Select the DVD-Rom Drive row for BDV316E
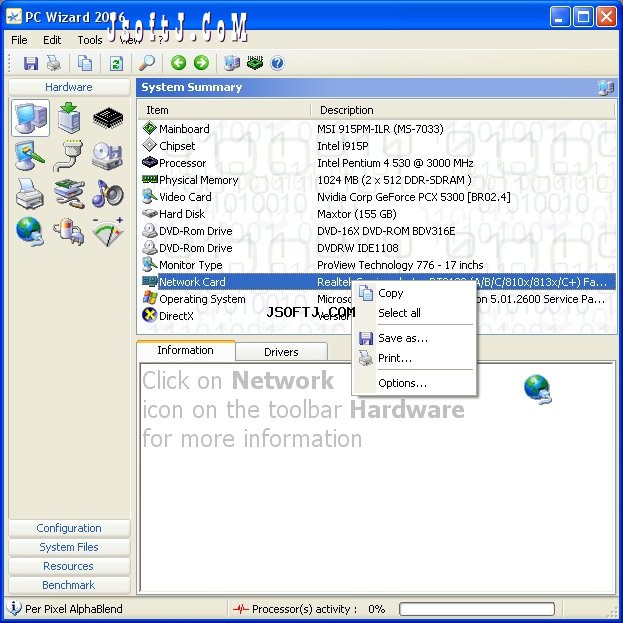 [x=377, y=231]
